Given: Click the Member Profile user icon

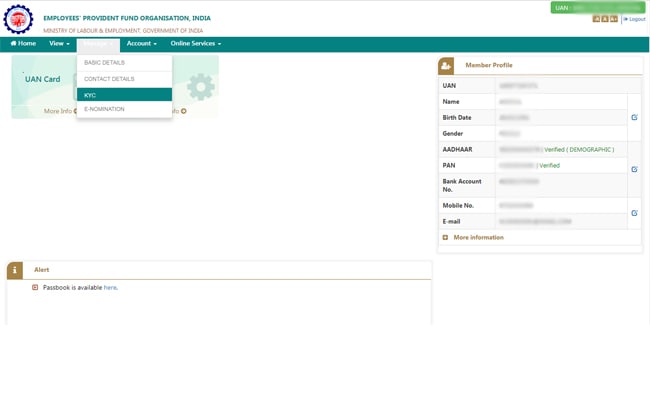Looking at the screenshot, I should [446, 65].
